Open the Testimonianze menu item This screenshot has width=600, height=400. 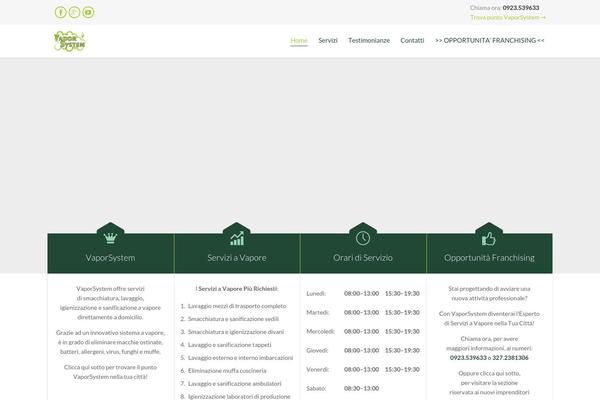[x=369, y=40]
